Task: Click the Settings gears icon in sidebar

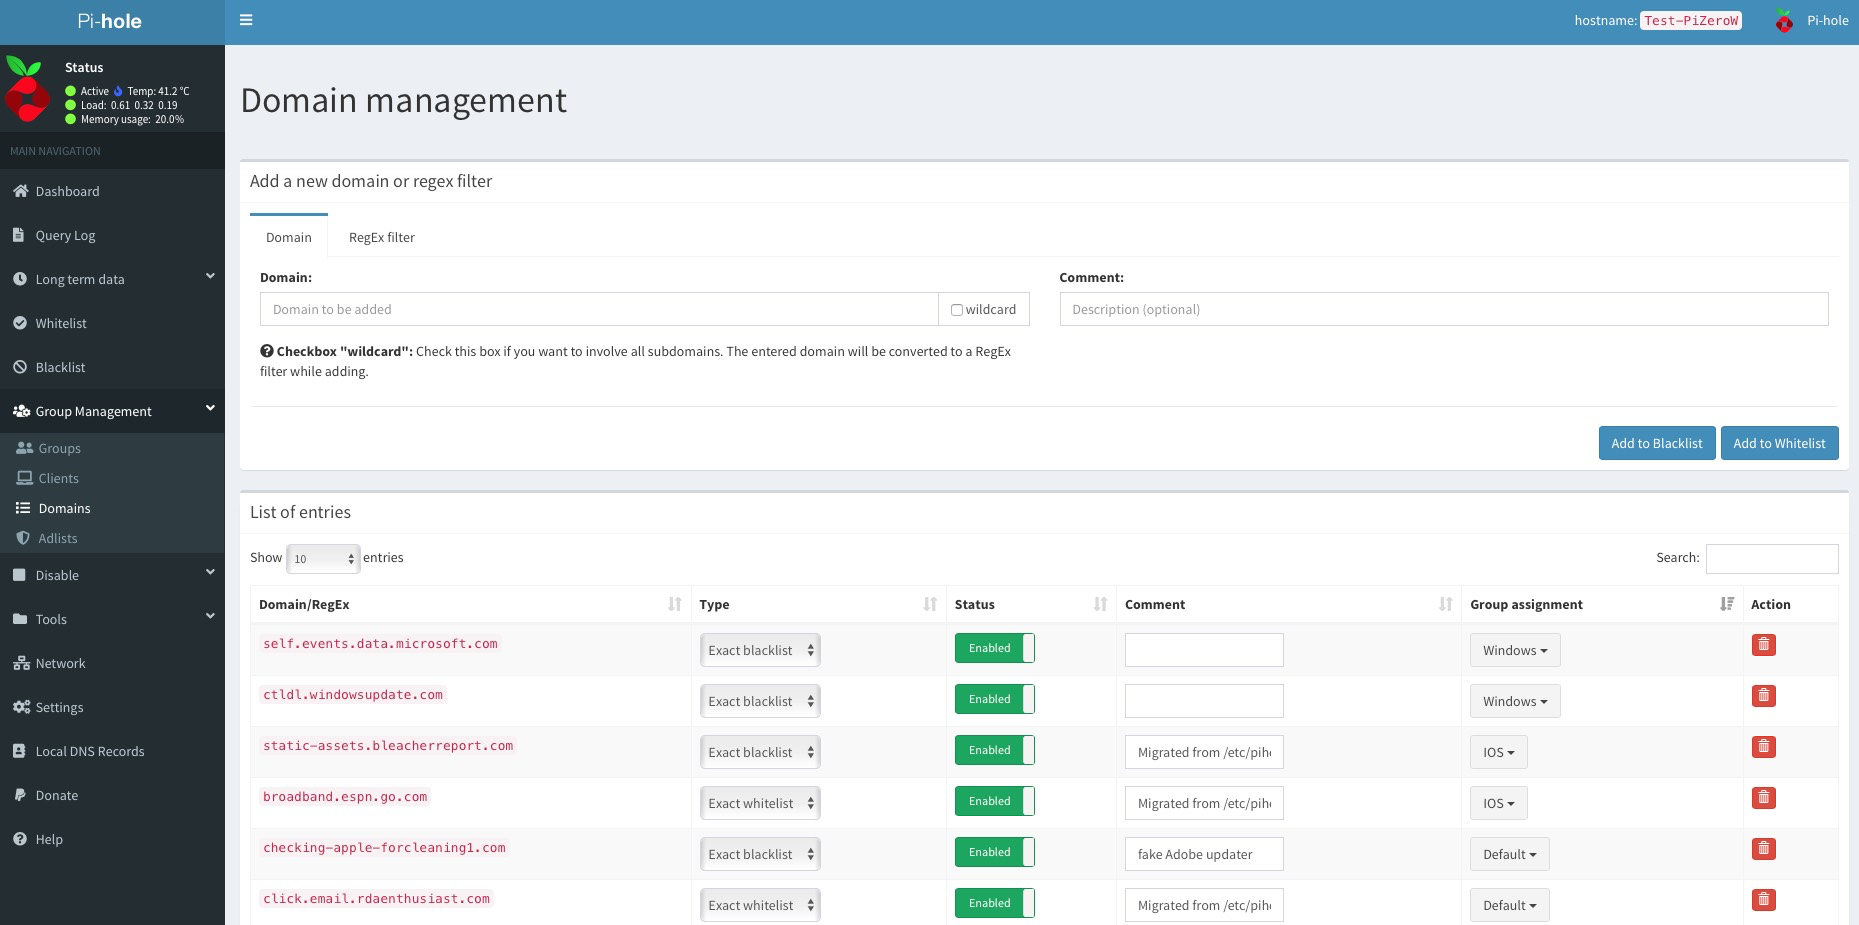Action: coord(21,707)
